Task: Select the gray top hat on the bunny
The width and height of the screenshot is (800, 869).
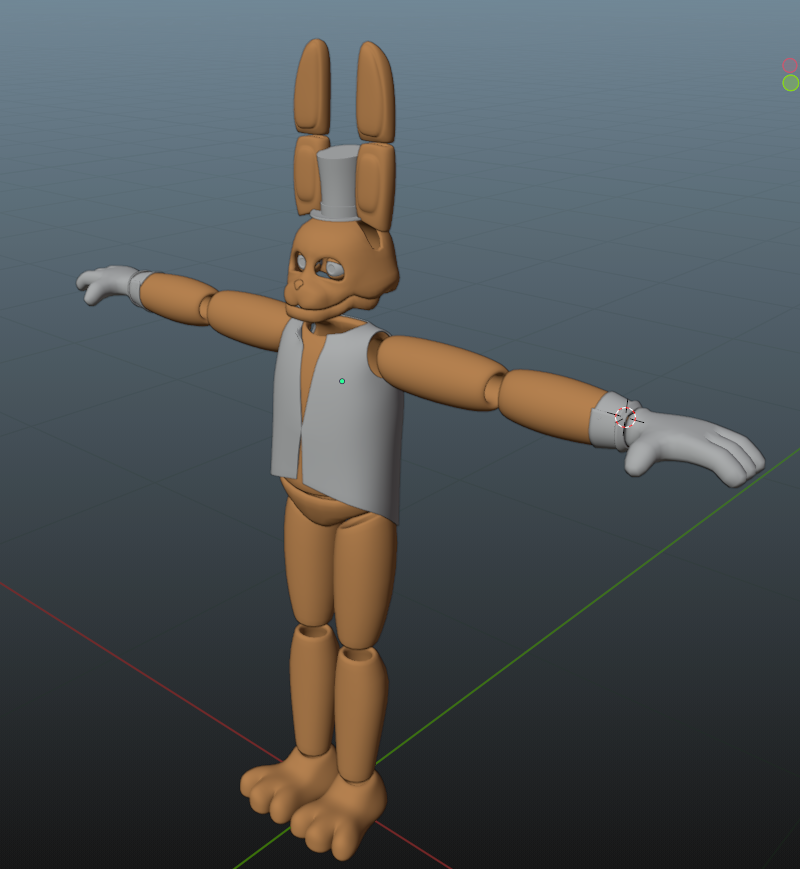Action: pyautogui.click(x=338, y=184)
